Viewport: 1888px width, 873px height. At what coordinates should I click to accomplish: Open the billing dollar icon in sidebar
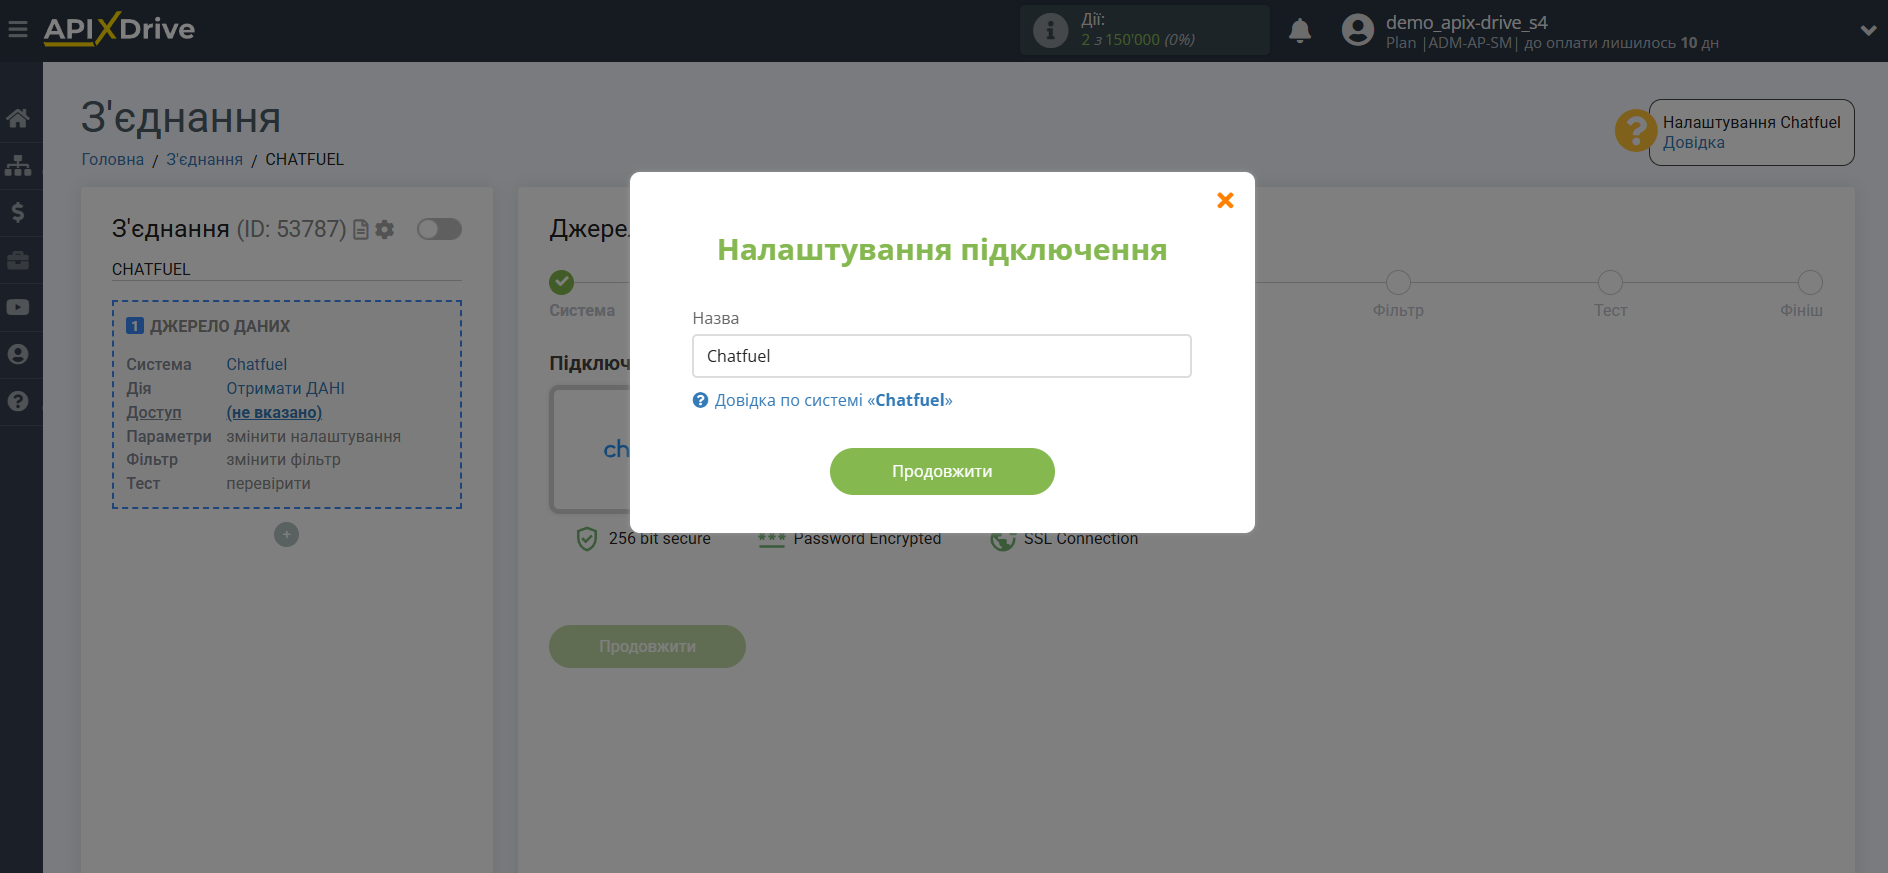[x=18, y=212]
